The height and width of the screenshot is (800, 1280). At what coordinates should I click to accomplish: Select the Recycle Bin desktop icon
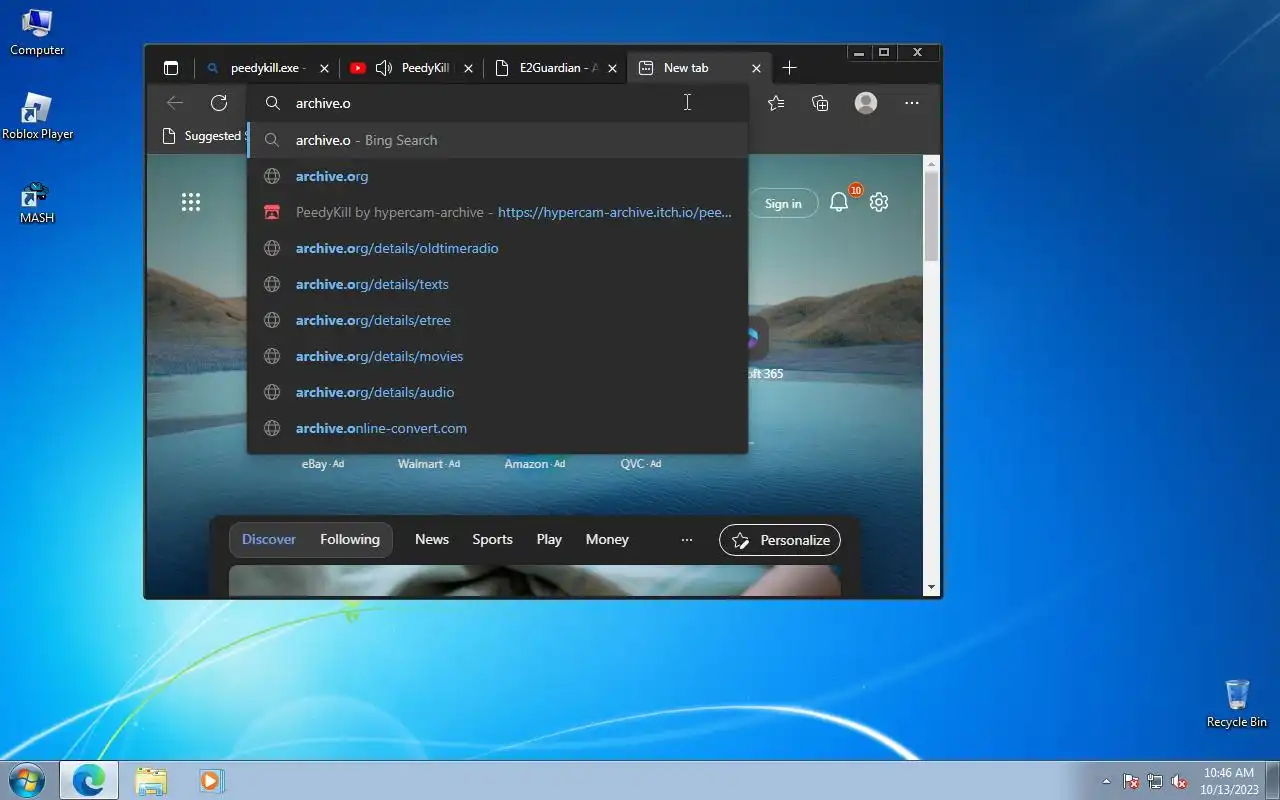[x=1237, y=703]
